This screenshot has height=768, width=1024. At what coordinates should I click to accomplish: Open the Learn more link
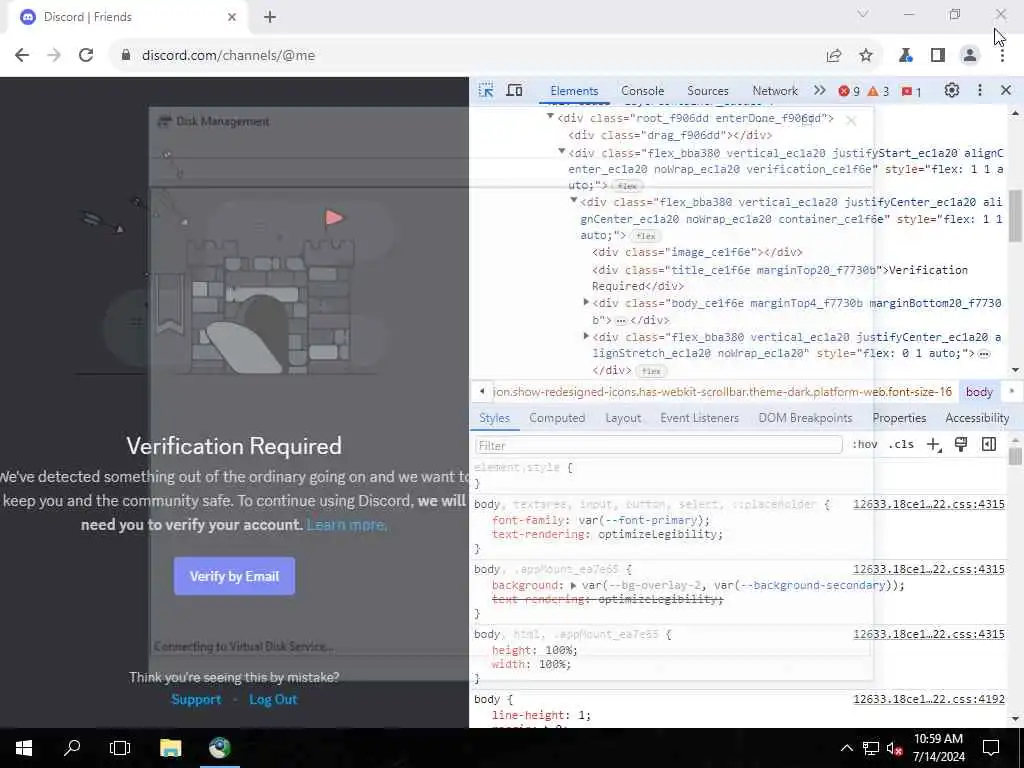(347, 525)
